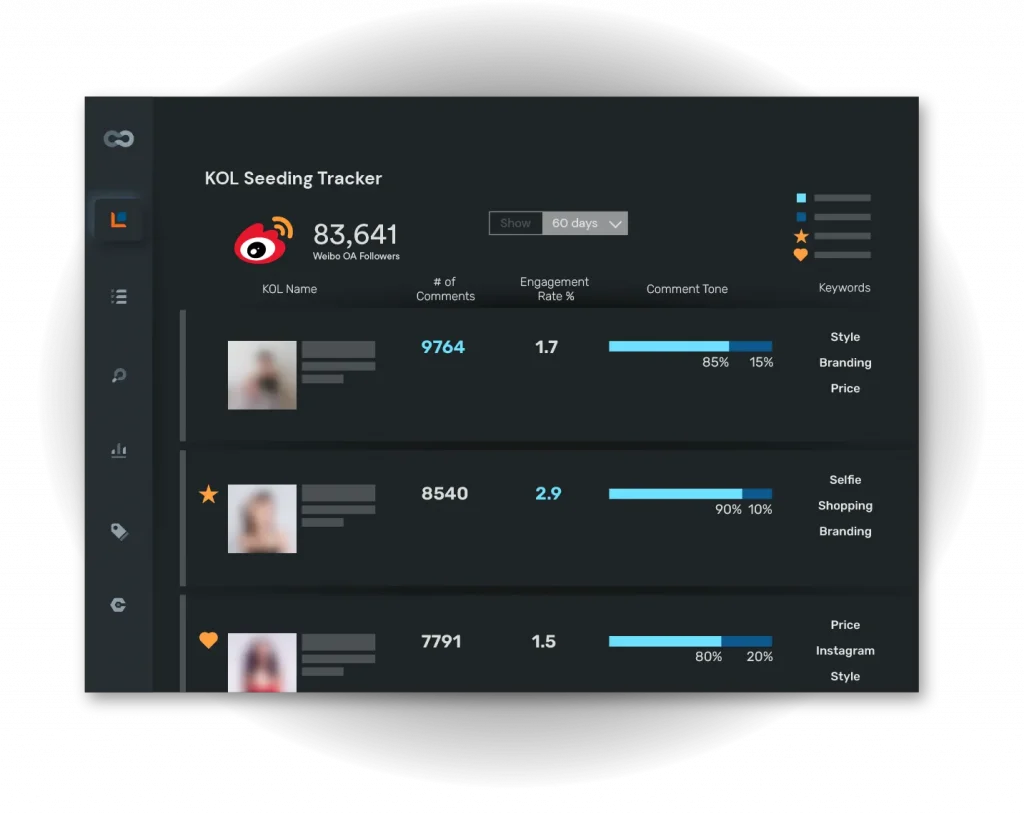Click the 90% comment tone bar
1024x814 pixels.
click(674, 493)
